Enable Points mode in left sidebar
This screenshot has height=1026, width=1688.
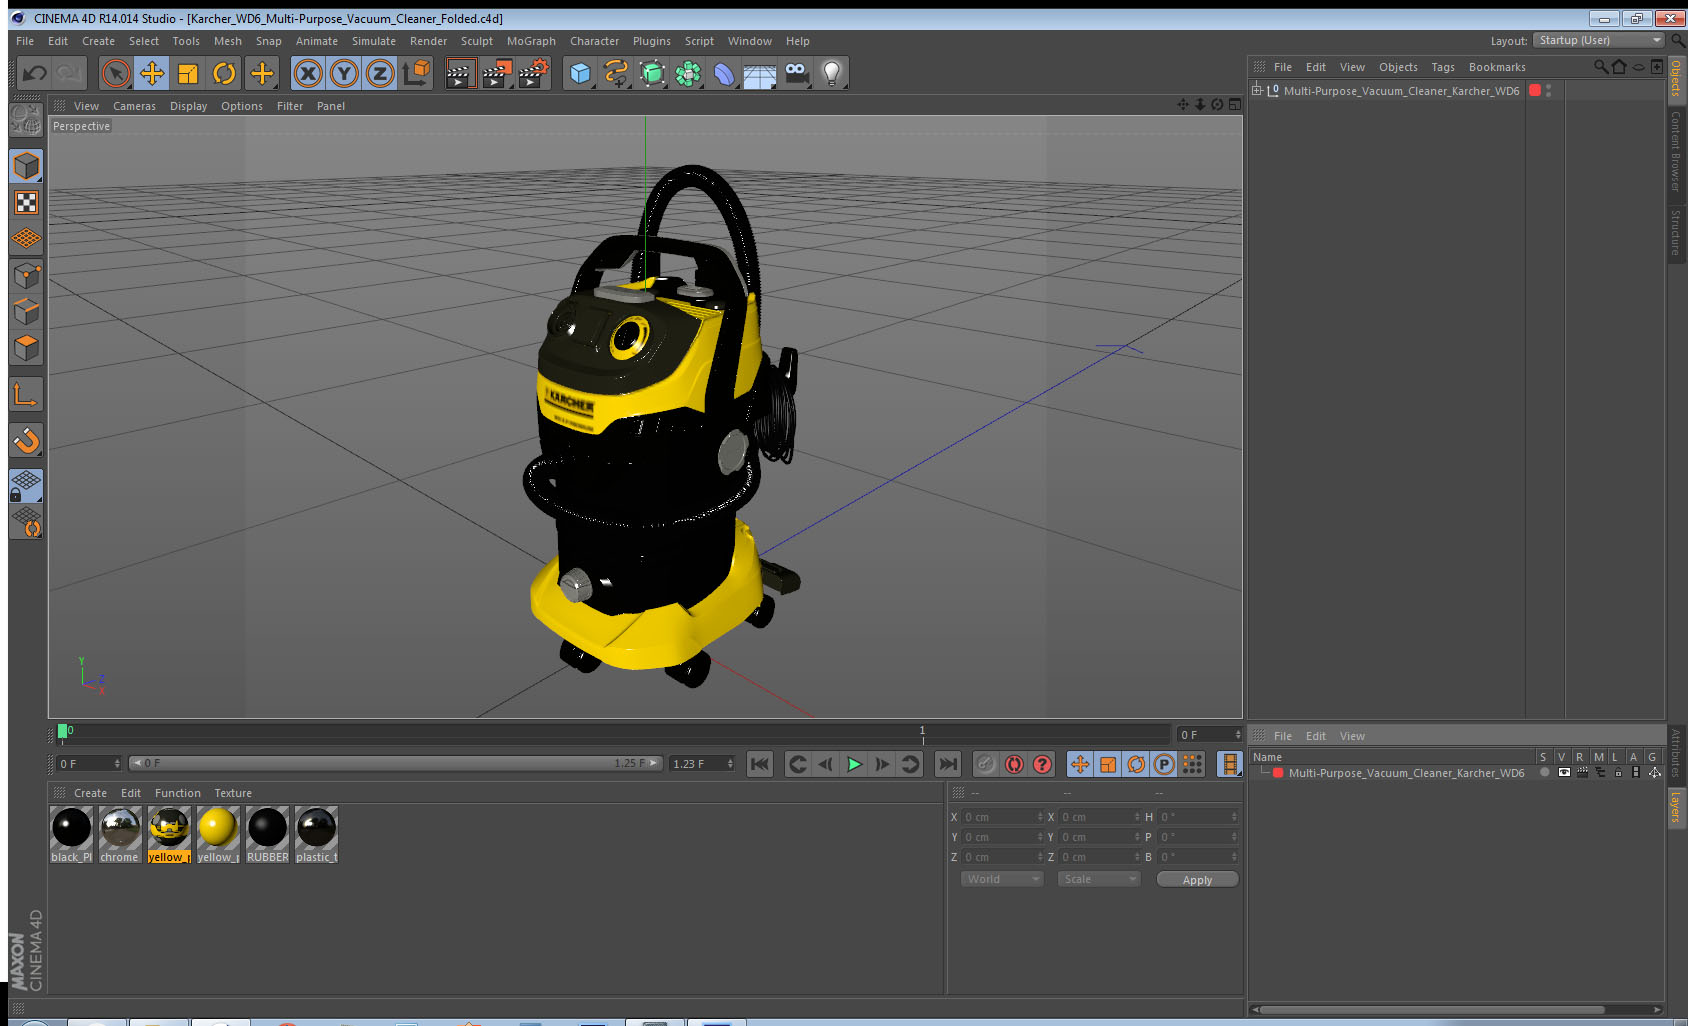point(26,275)
